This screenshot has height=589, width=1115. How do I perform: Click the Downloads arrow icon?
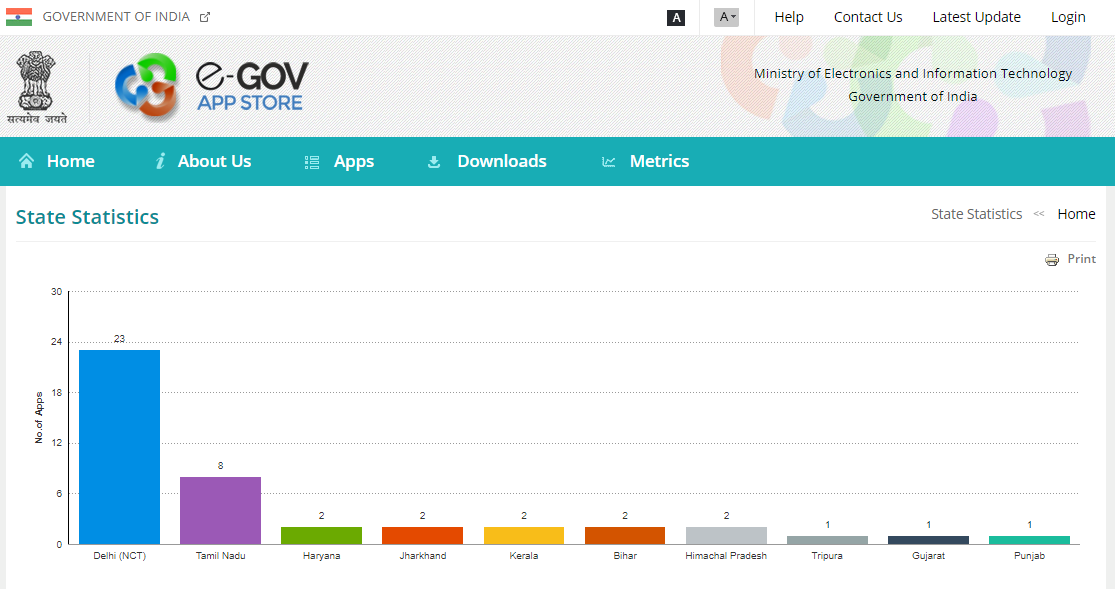click(434, 161)
